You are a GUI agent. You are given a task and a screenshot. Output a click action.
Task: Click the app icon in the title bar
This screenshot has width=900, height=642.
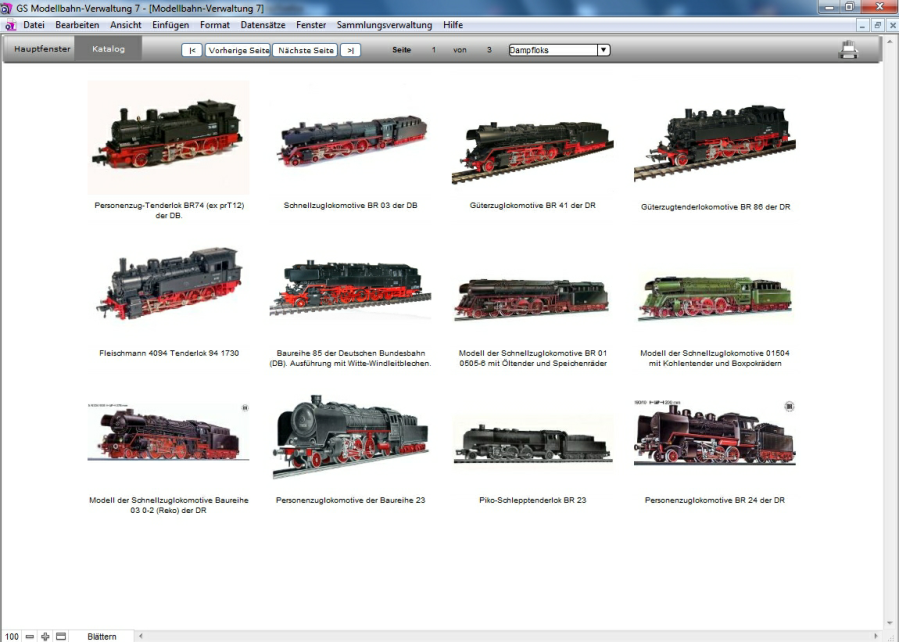(6, 8)
